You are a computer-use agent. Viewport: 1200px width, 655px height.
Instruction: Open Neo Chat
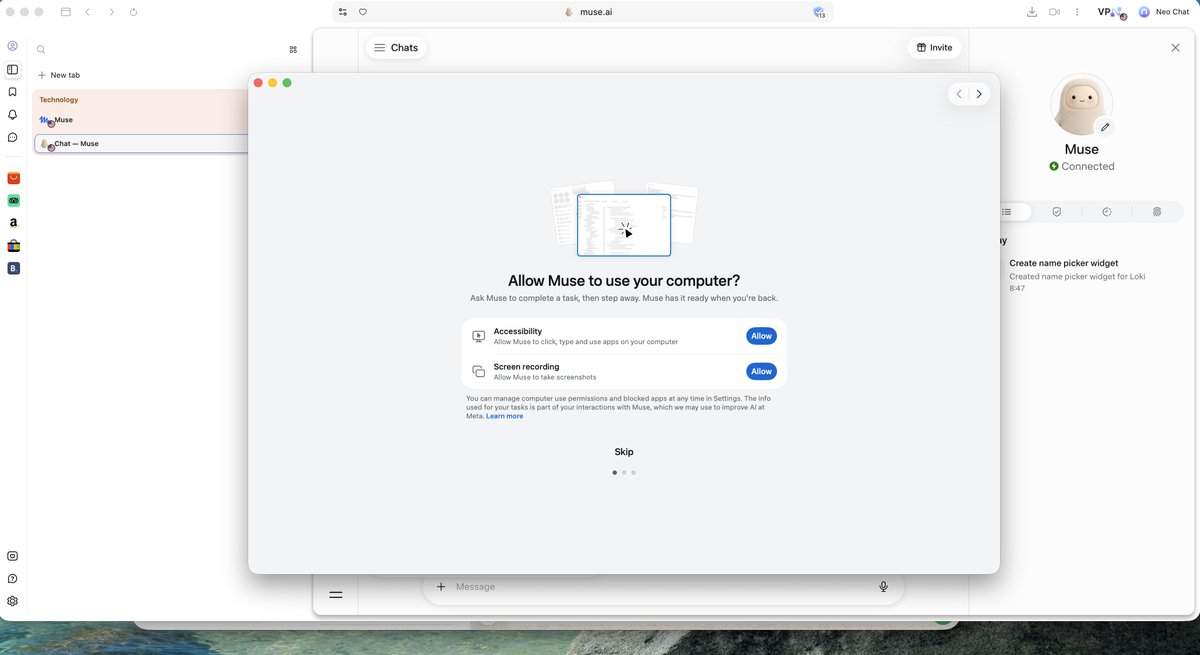coord(1163,12)
